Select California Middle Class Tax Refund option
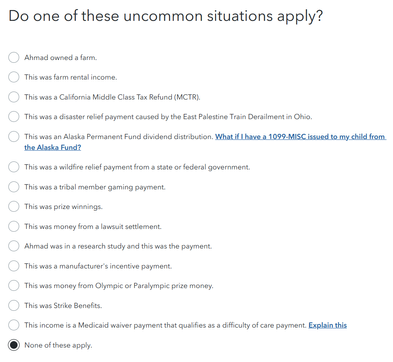 tap(14, 97)
